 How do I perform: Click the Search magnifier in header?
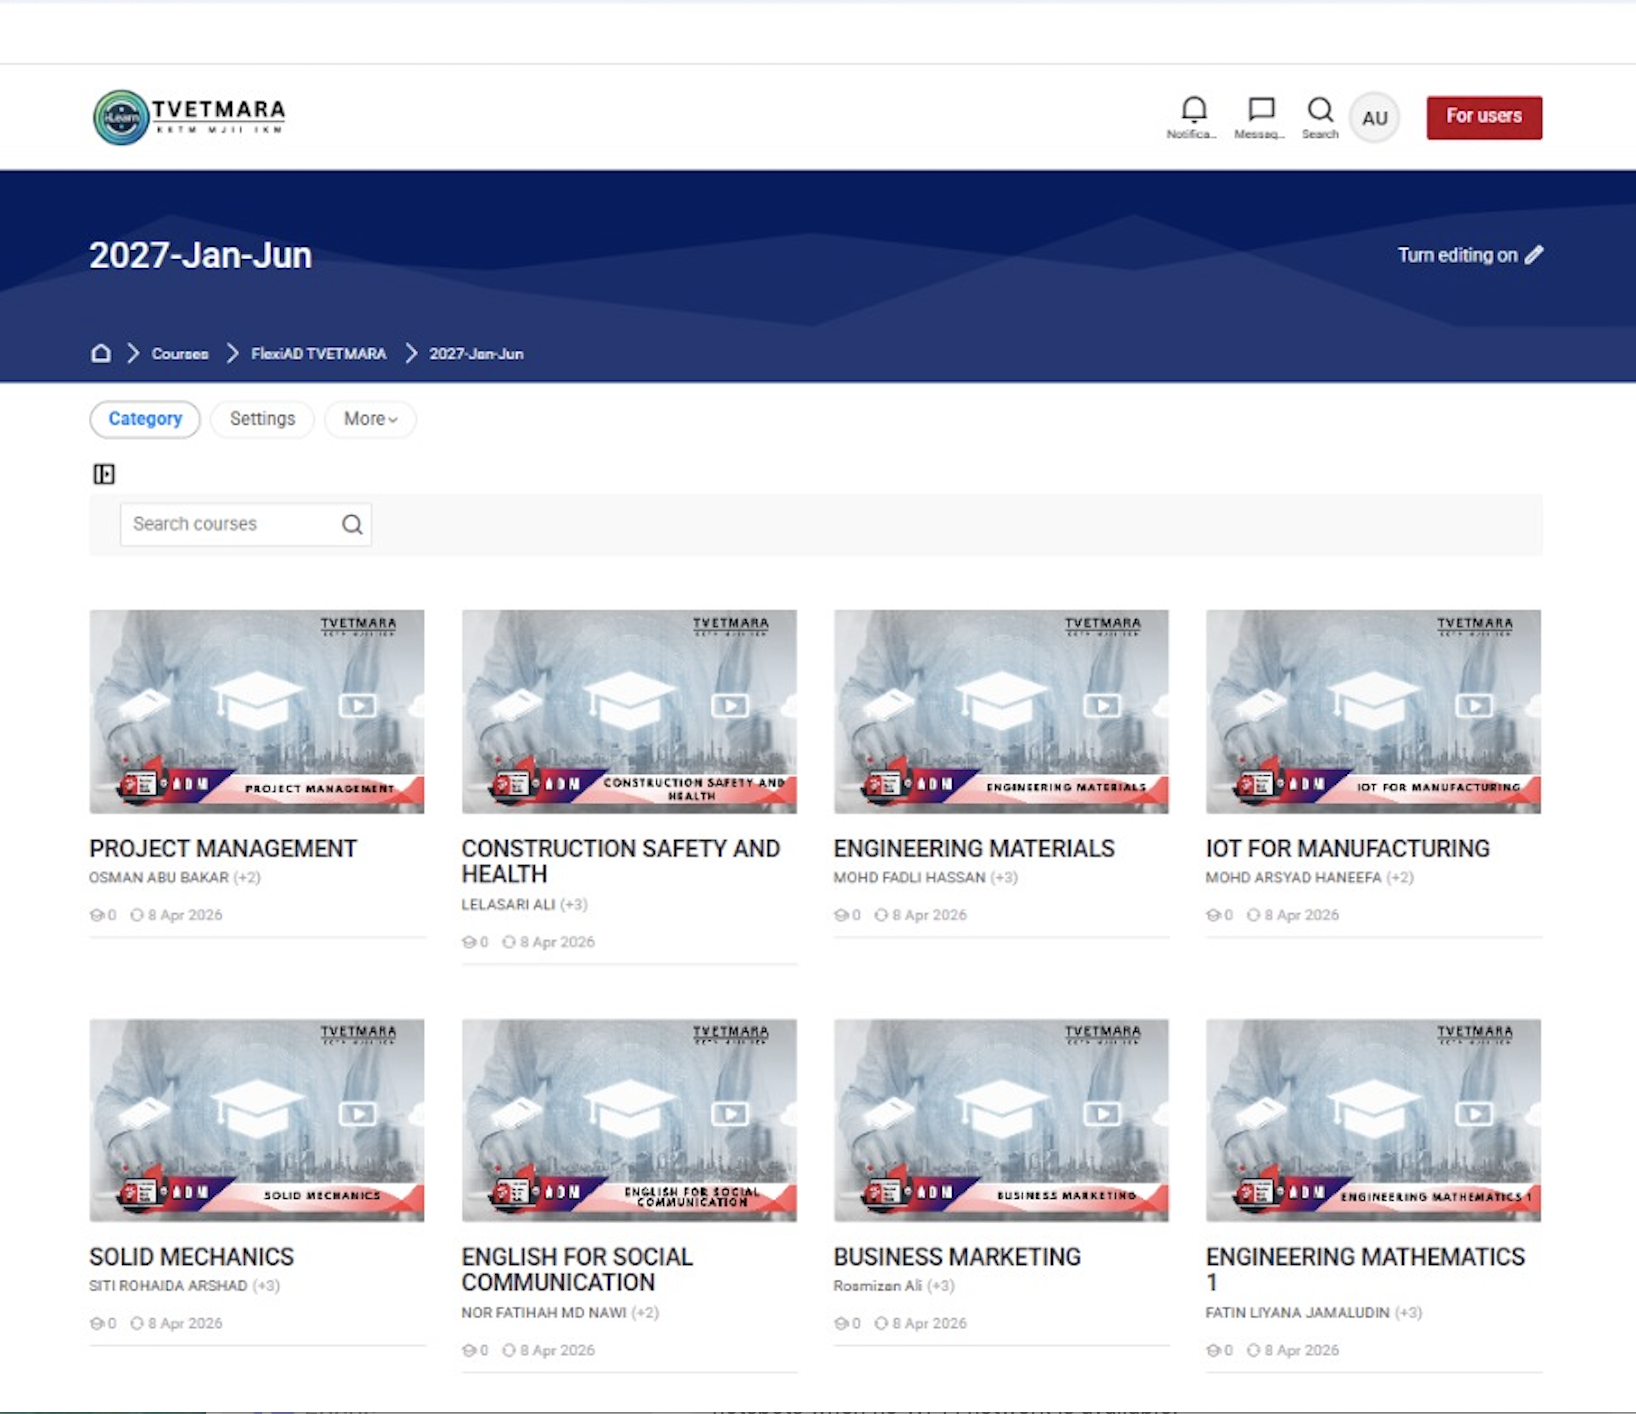point(1320,110)
